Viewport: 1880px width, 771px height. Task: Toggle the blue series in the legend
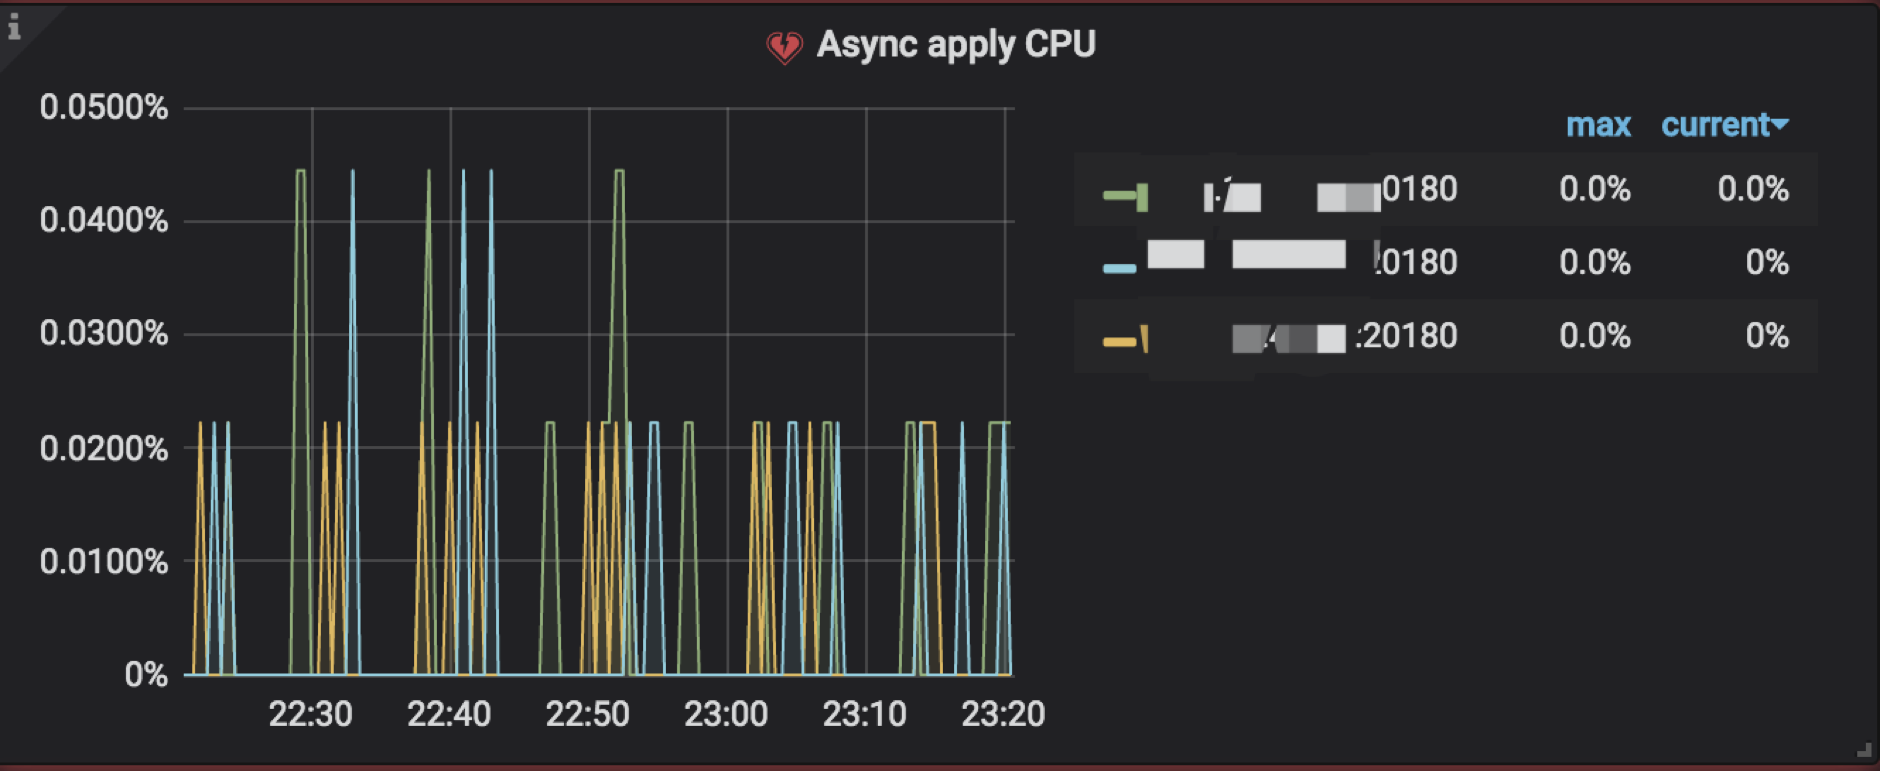pyautogui.click(x=1330, y=262)
